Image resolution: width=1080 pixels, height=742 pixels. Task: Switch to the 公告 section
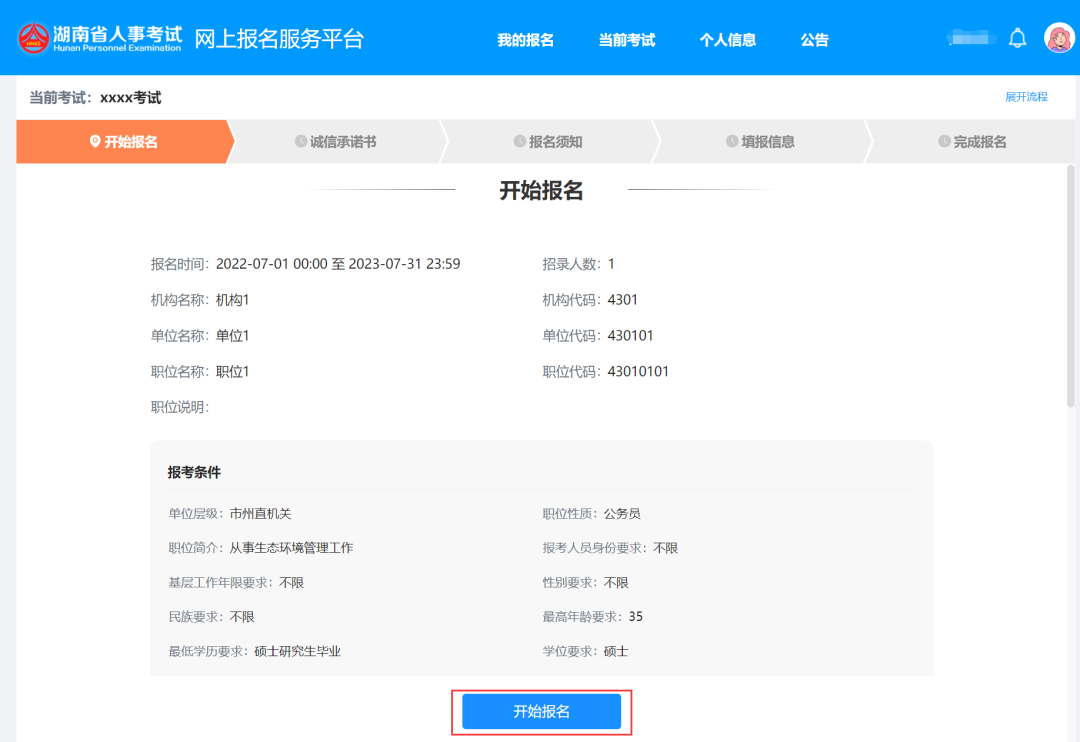click(x=814, y=40)
